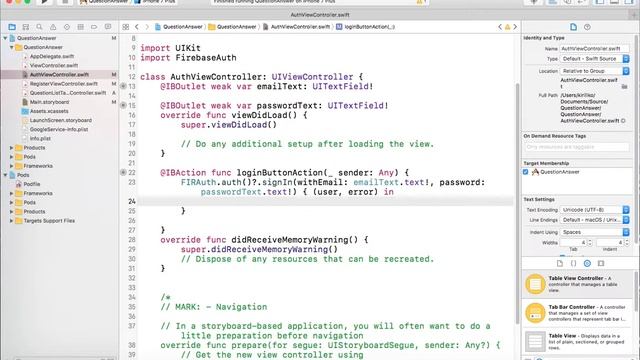The height and width of the screenshot is (360, 640).
Task: Toggle outlet connection circle on line 15
Action: (x=123, y=105)
